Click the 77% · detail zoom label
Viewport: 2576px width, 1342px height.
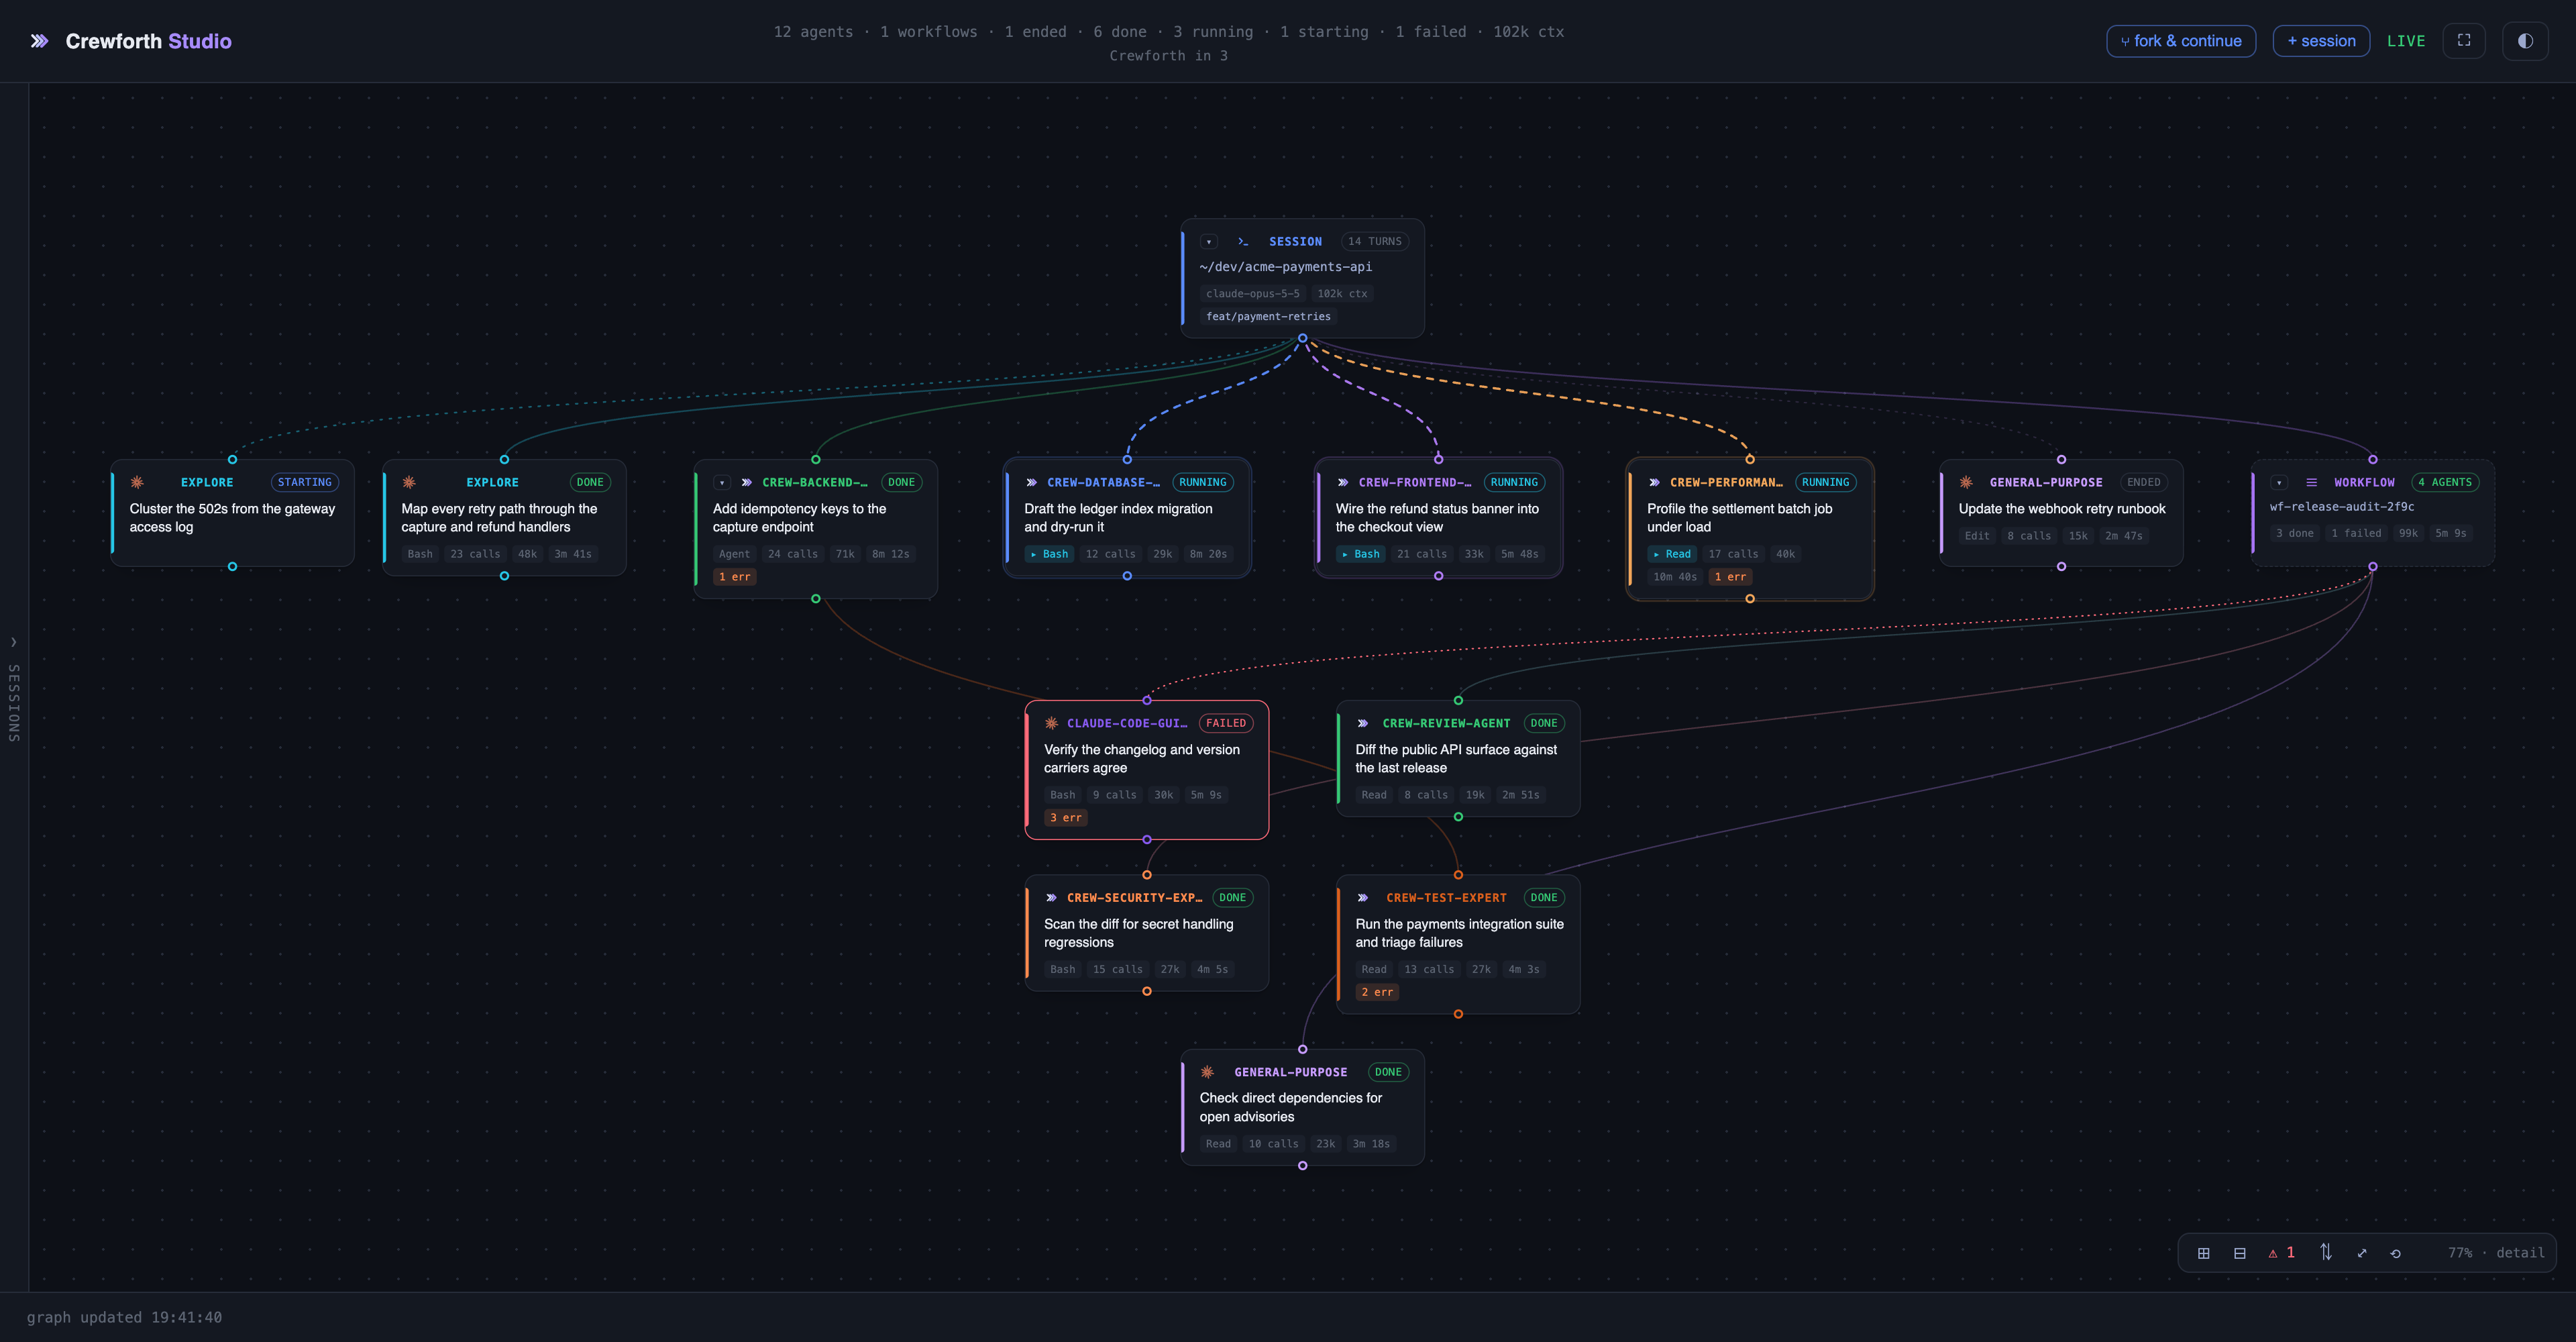(2496, 1253)
